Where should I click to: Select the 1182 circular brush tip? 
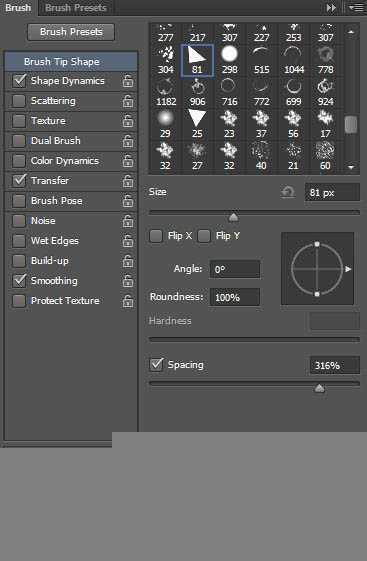click(x=166, y=92)
